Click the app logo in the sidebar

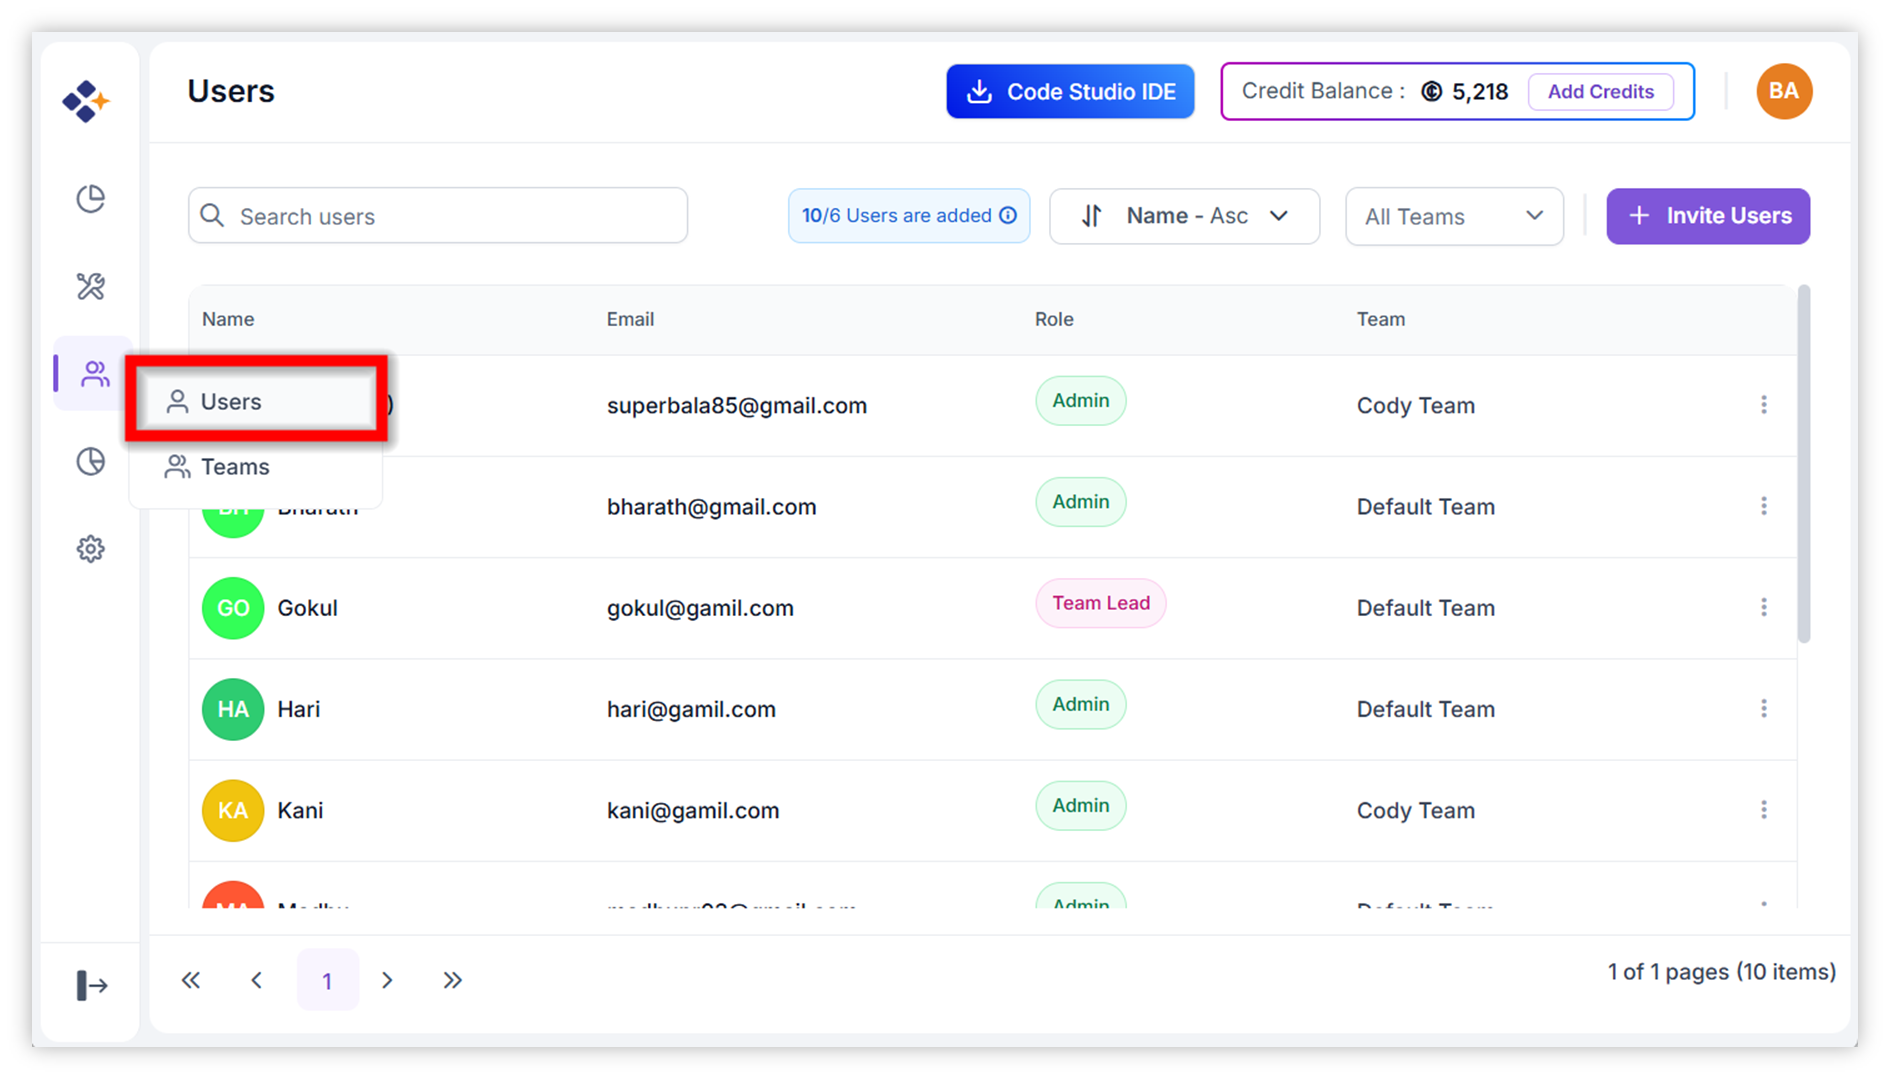pos(86,101)
